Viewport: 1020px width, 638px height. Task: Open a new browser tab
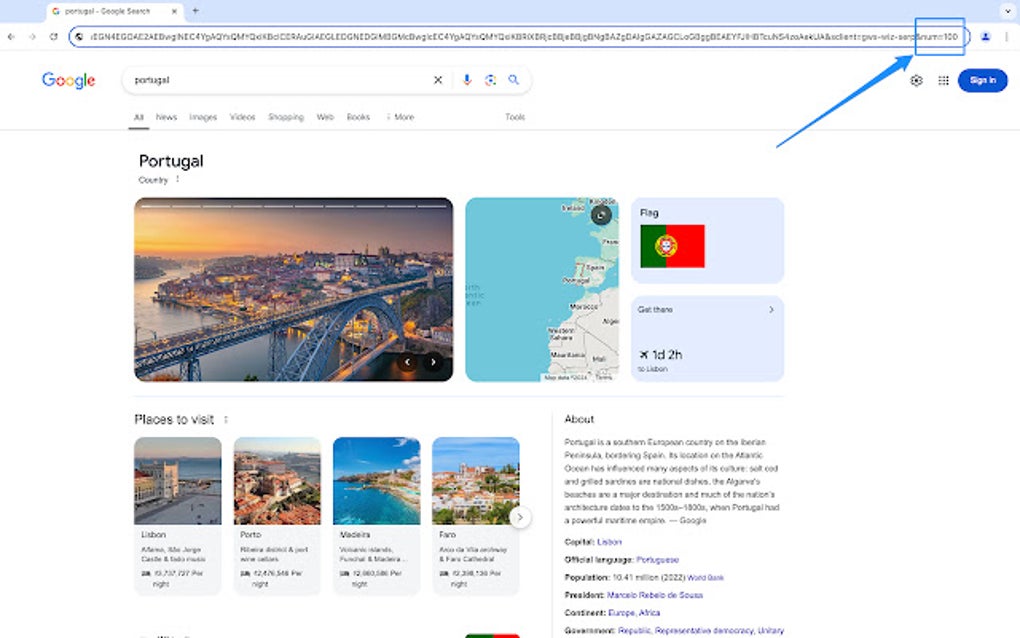point(195,11)
